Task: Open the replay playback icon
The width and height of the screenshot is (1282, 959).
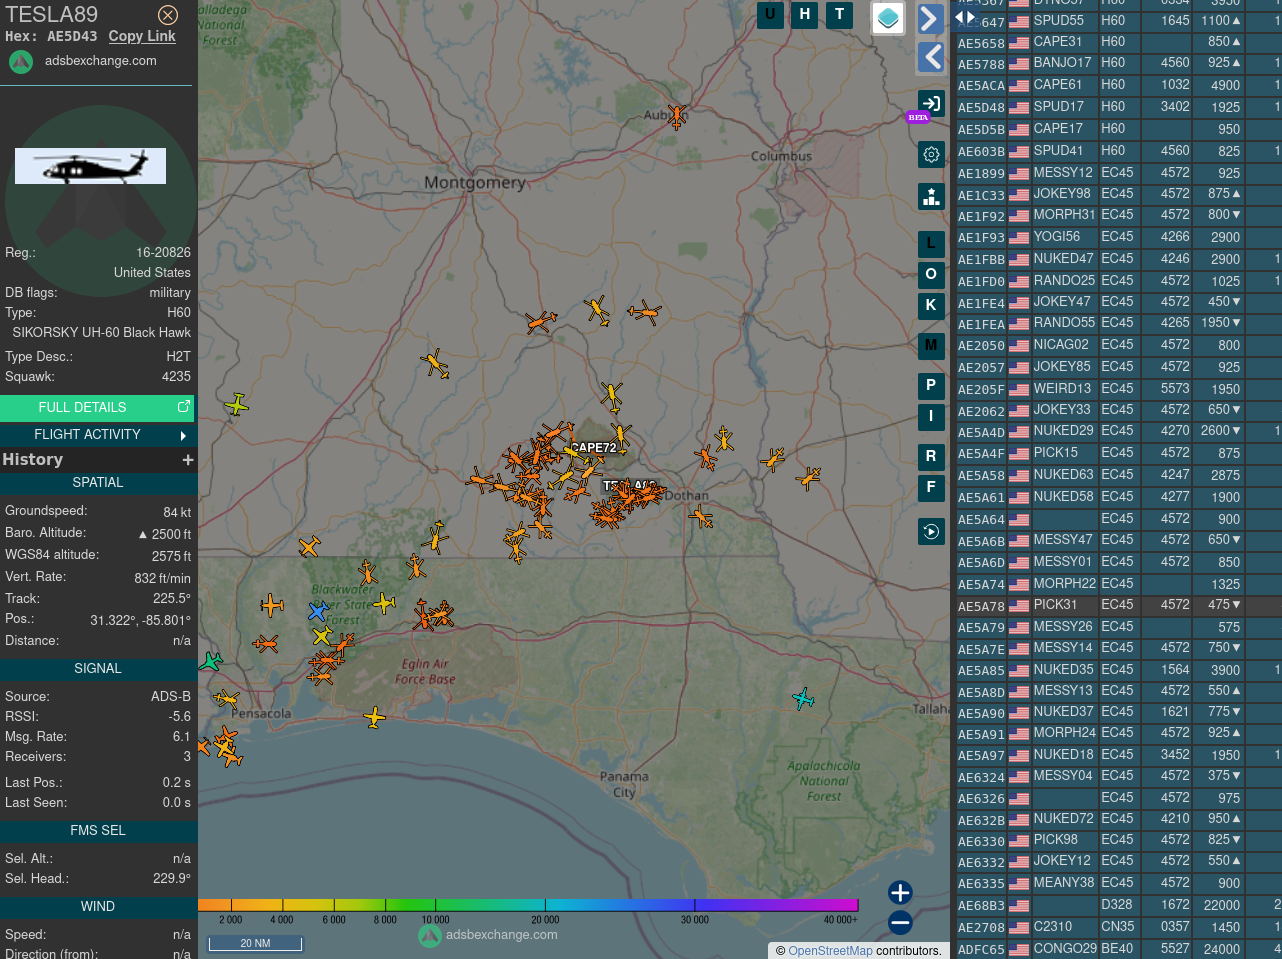Action: [931, 532]
